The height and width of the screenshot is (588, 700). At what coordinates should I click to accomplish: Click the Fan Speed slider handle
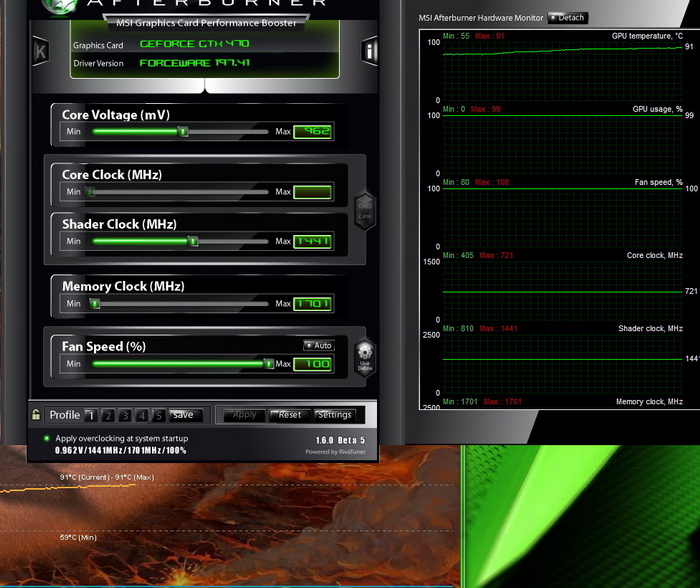(269, 364)
